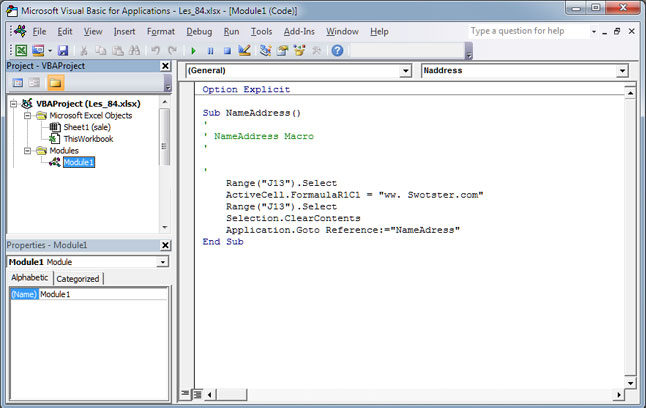
Task: Open the (General) object dropdown
Action: click(406, 71)
